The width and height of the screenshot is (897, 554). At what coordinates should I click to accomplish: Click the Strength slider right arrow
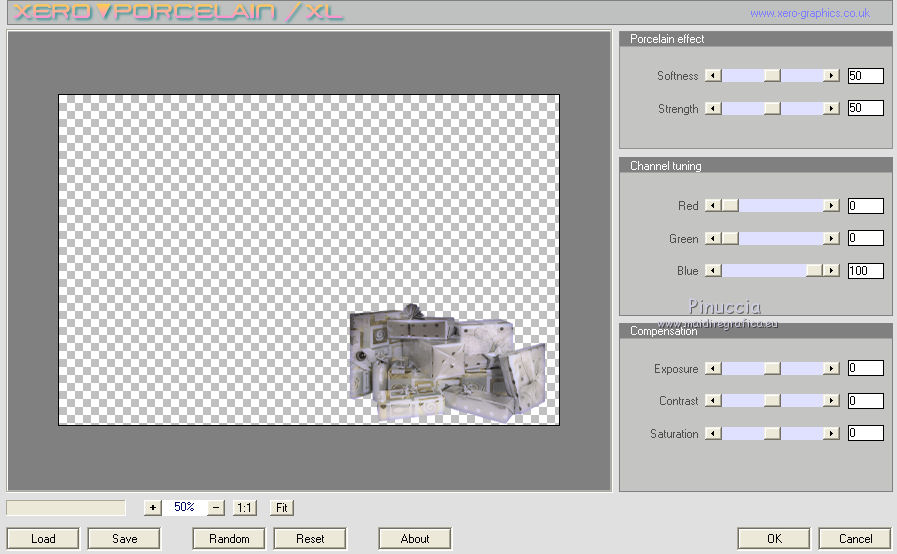[x=831, y=108]
